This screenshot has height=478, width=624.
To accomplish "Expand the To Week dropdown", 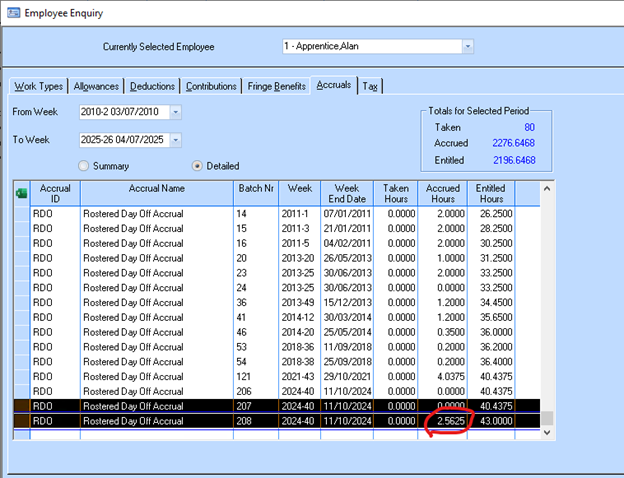I will coord(176,140).
